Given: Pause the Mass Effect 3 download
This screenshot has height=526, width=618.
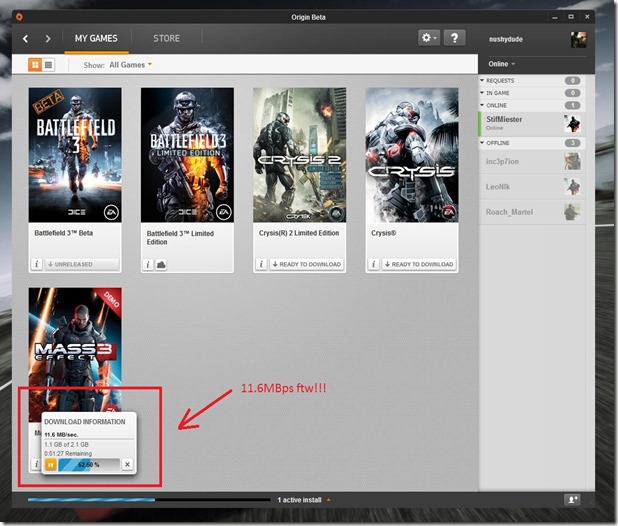Looking at the screenshot, I should click(x=50, y=465).
